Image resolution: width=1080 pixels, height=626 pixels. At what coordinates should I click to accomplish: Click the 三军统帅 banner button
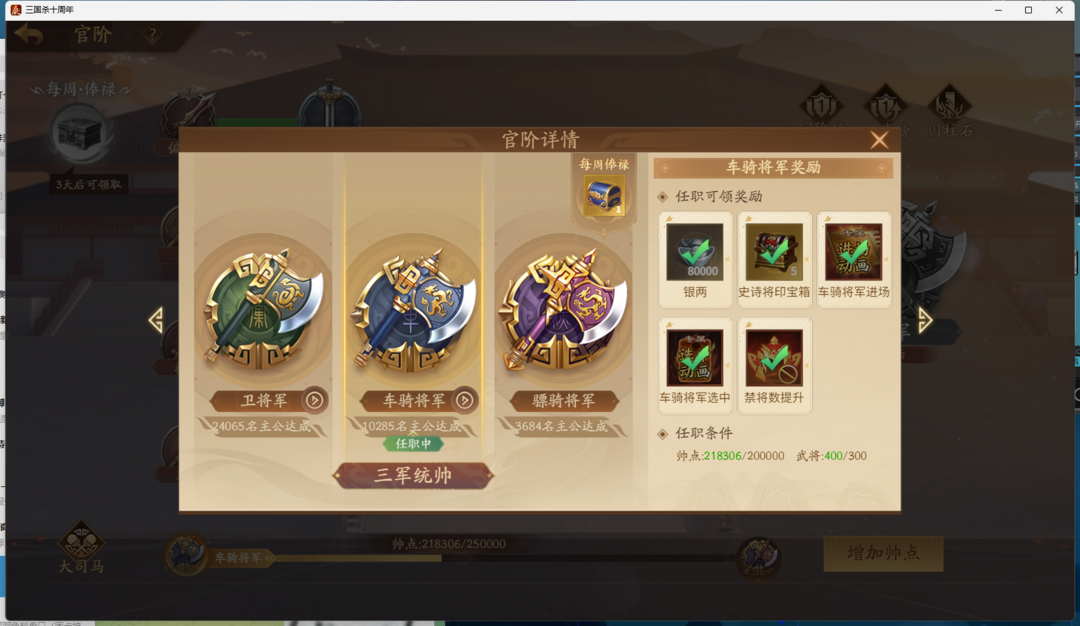click(x=413, y=475)
